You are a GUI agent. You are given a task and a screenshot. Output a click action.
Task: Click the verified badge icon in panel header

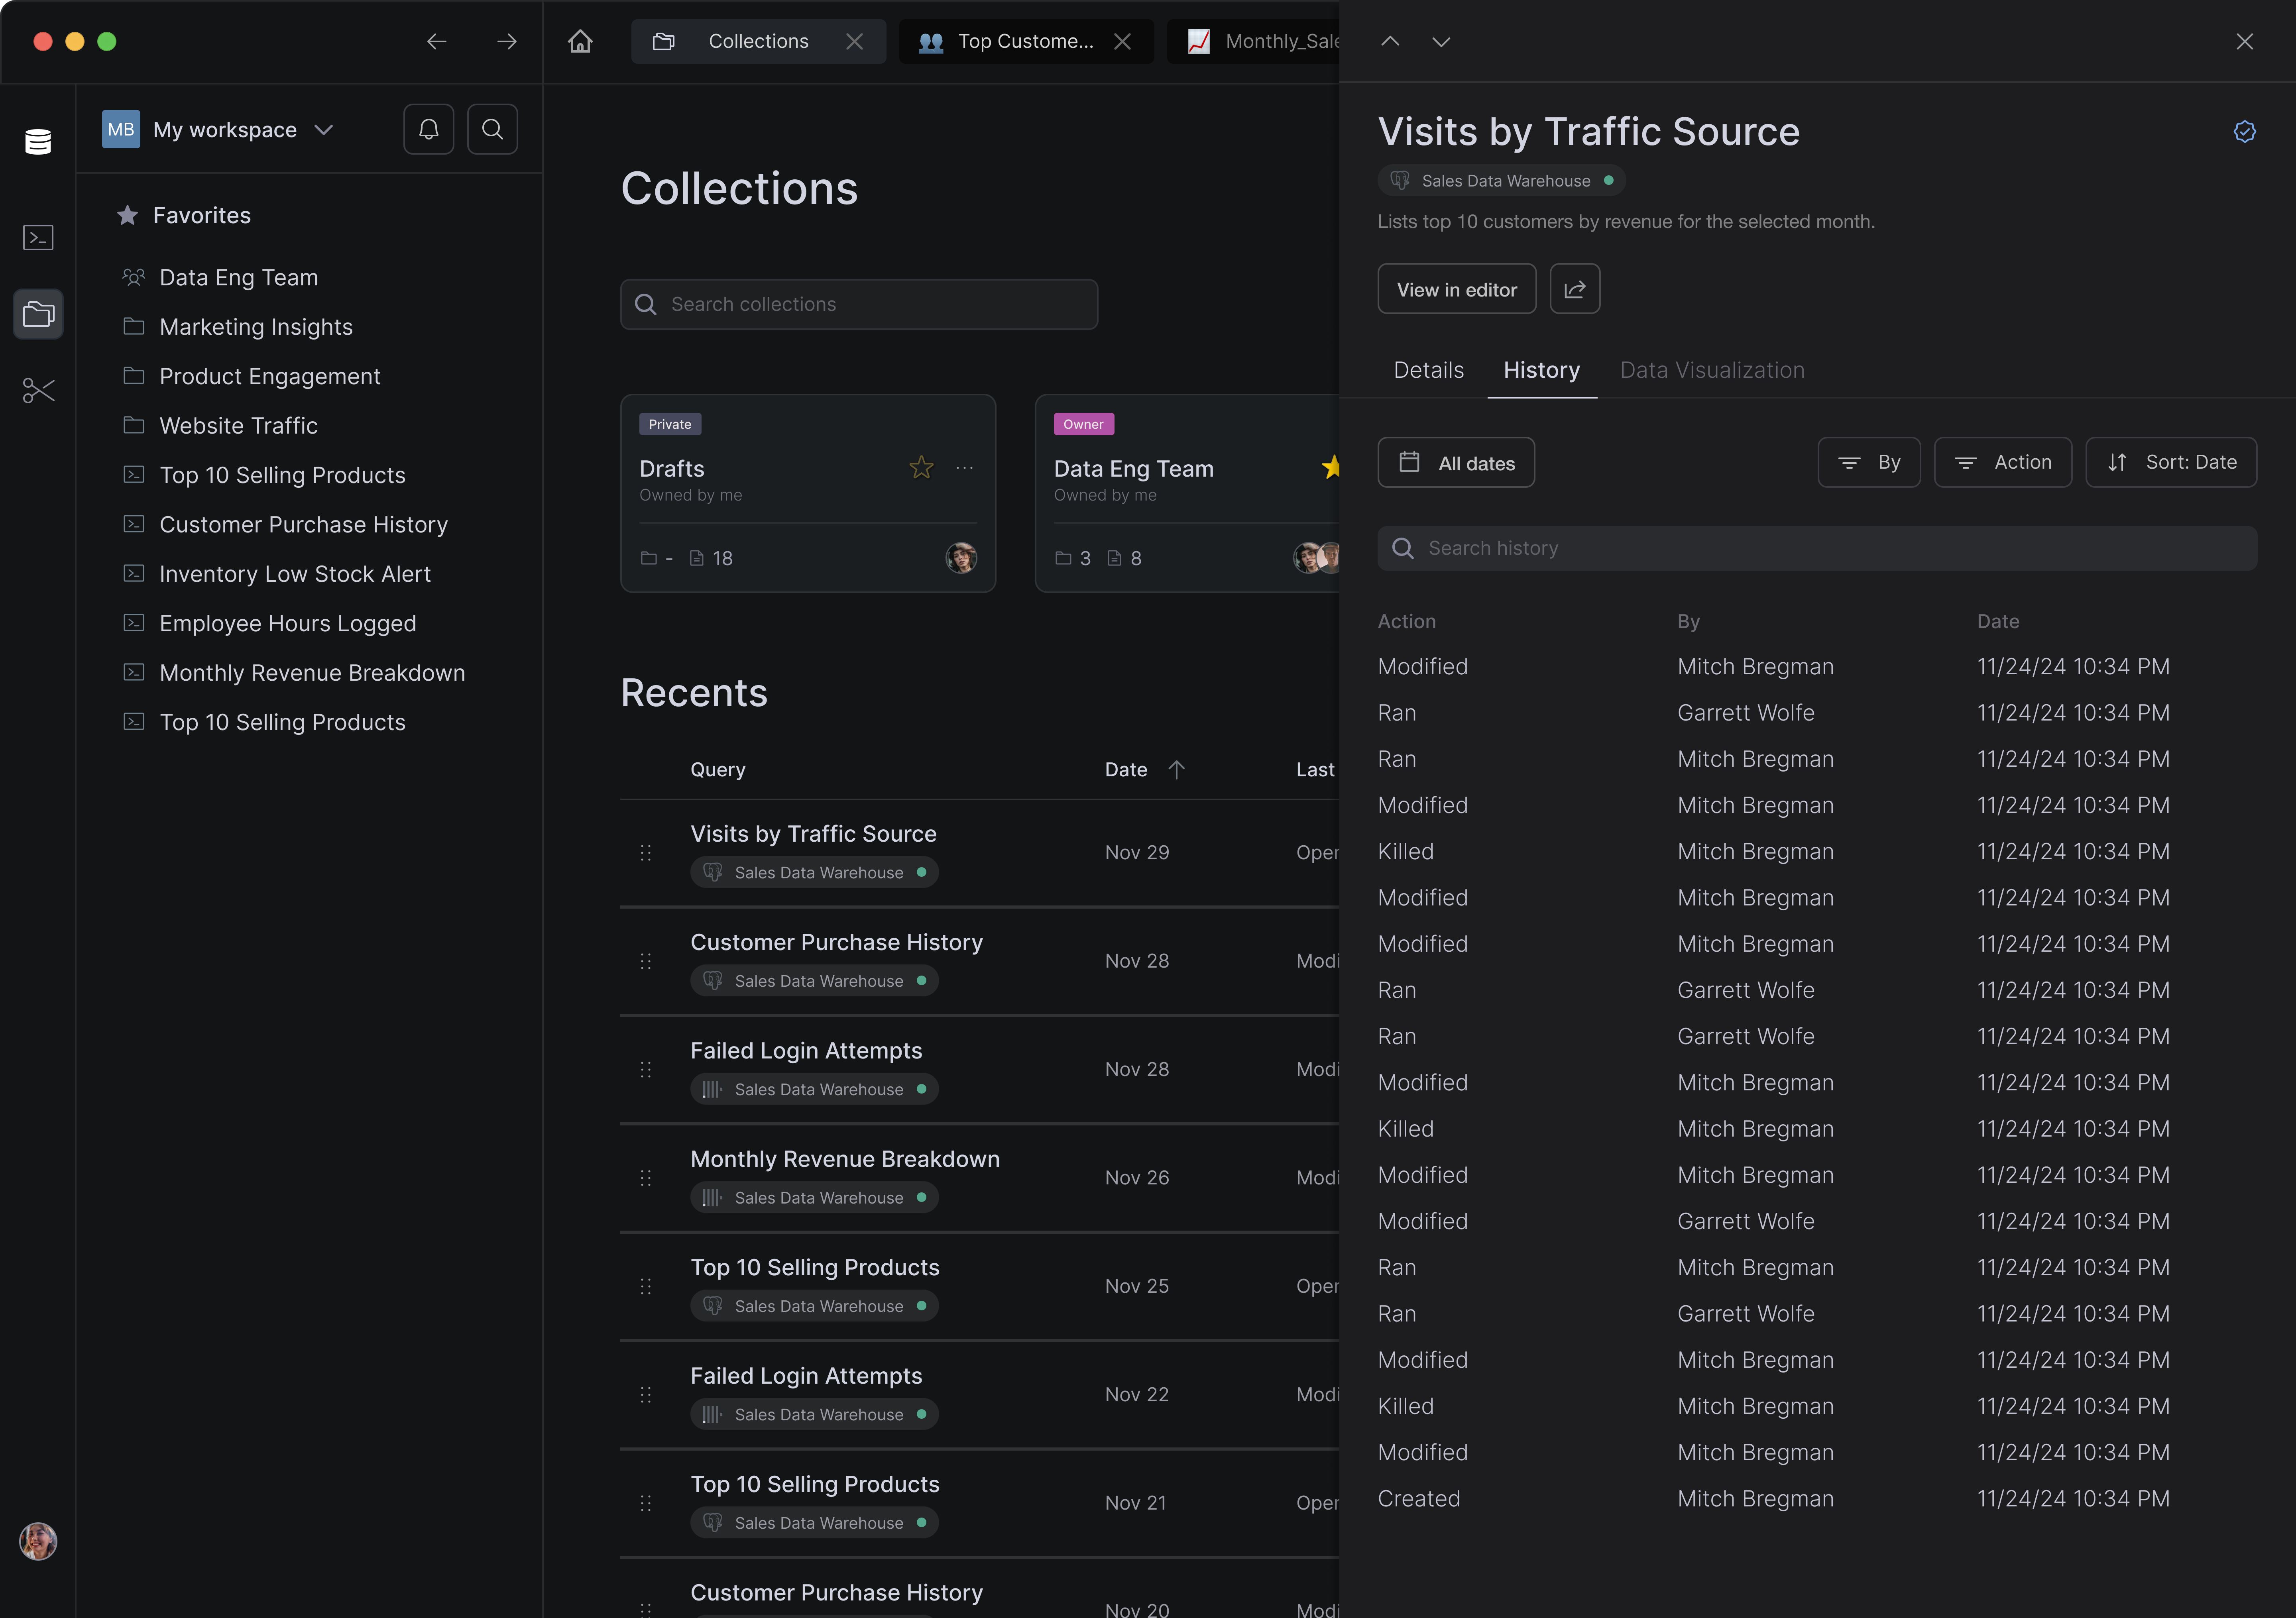(2244, 132)
